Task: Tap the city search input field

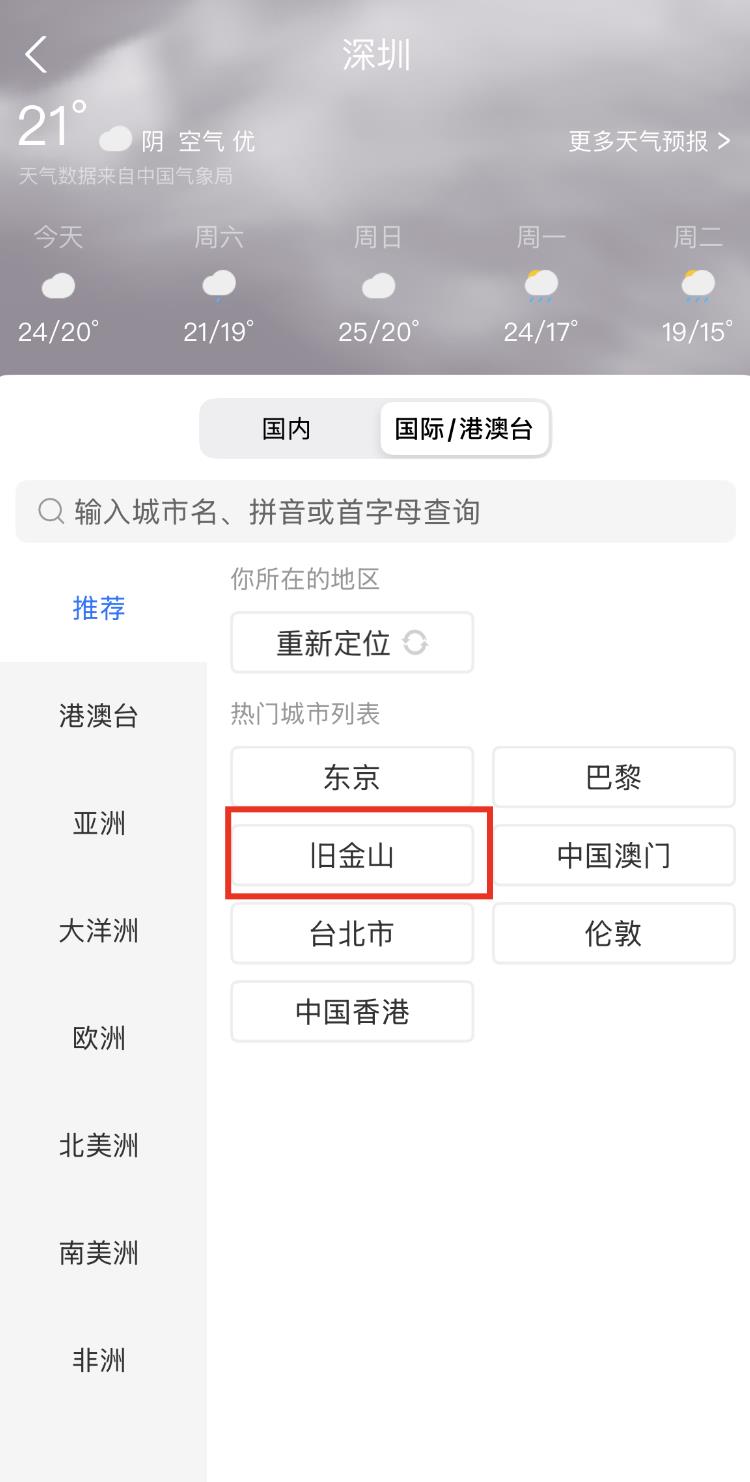Action: (375, 511)
